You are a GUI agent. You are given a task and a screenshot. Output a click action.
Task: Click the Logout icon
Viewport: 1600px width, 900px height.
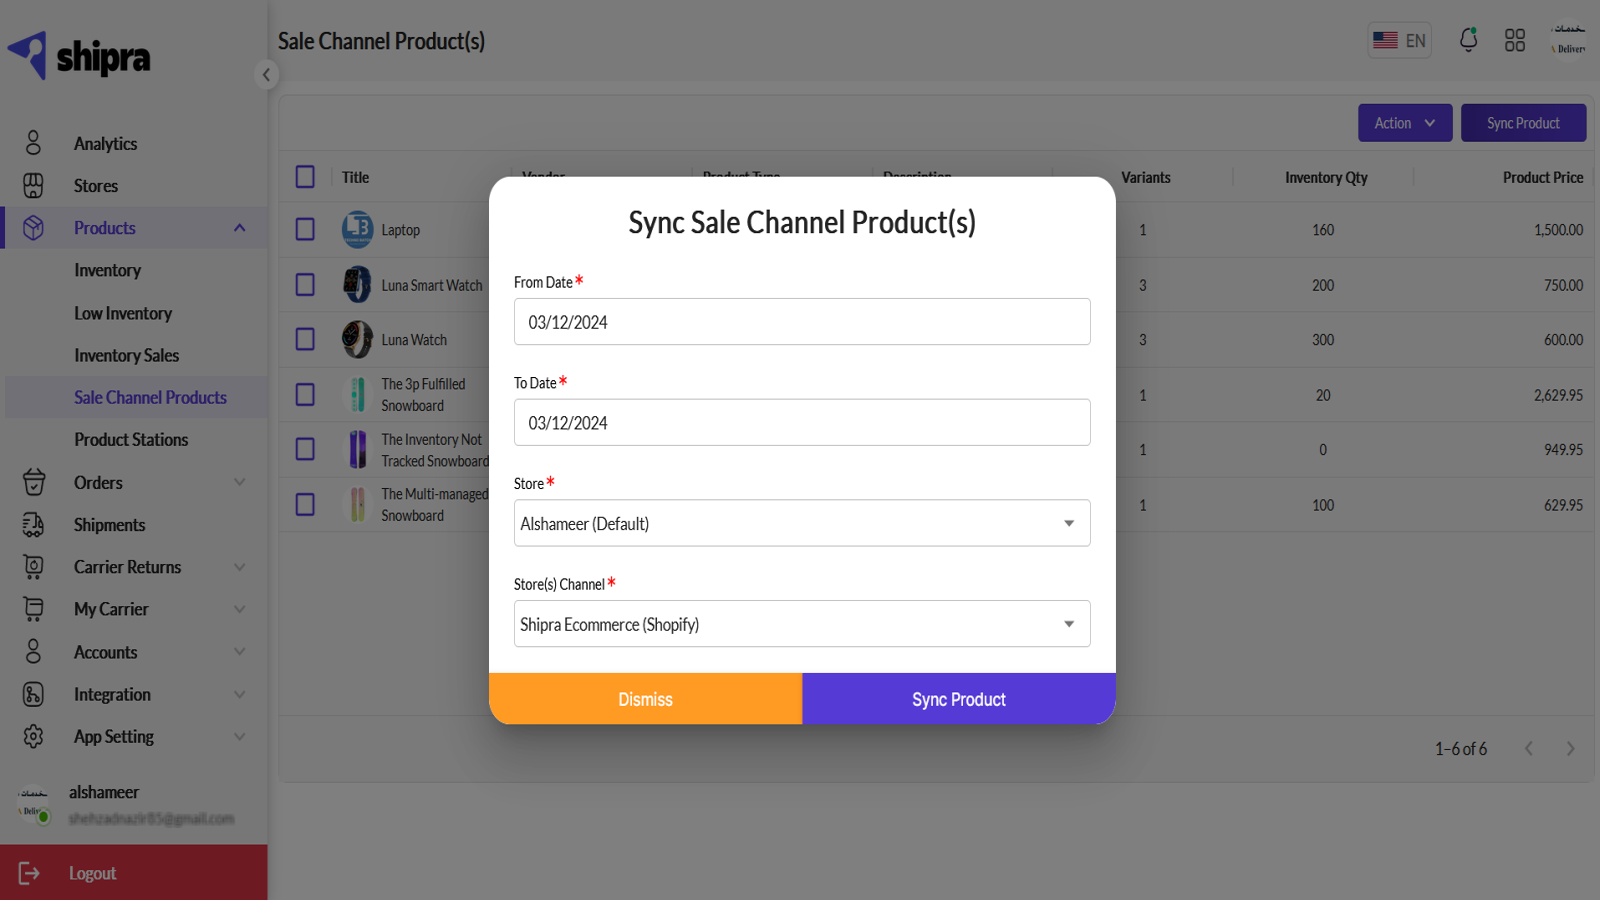point(30,873)
